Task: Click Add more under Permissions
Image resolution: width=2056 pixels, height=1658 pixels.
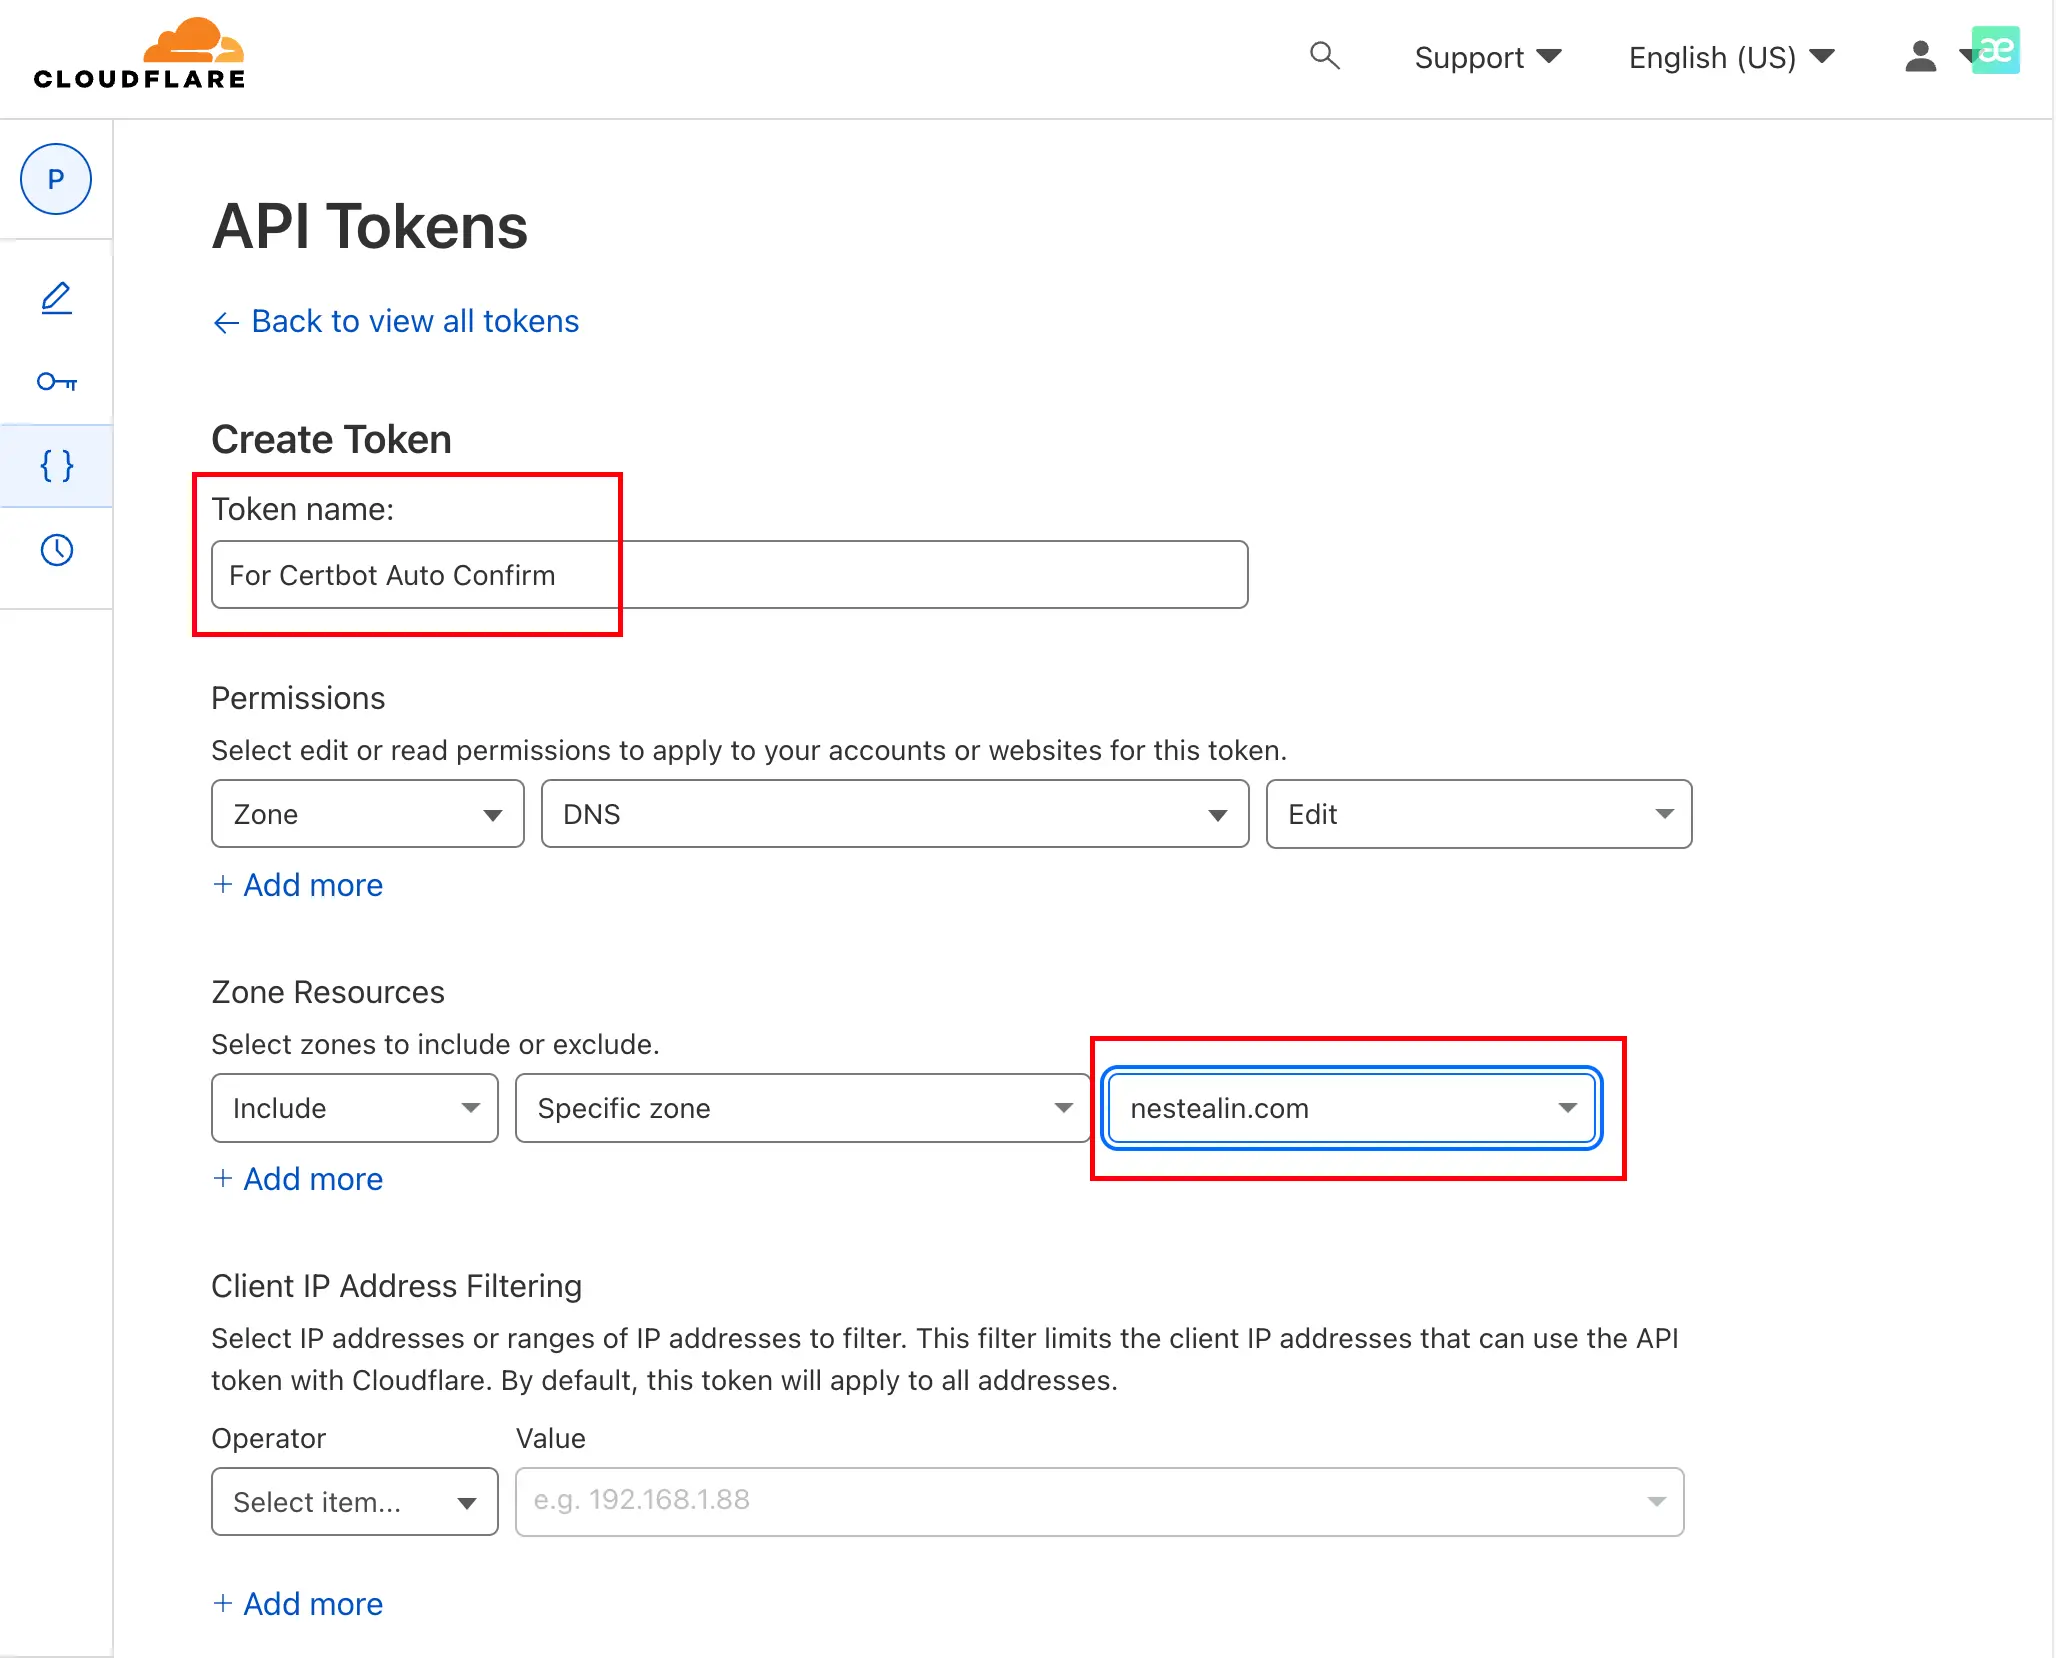Action: click(298, 885)
